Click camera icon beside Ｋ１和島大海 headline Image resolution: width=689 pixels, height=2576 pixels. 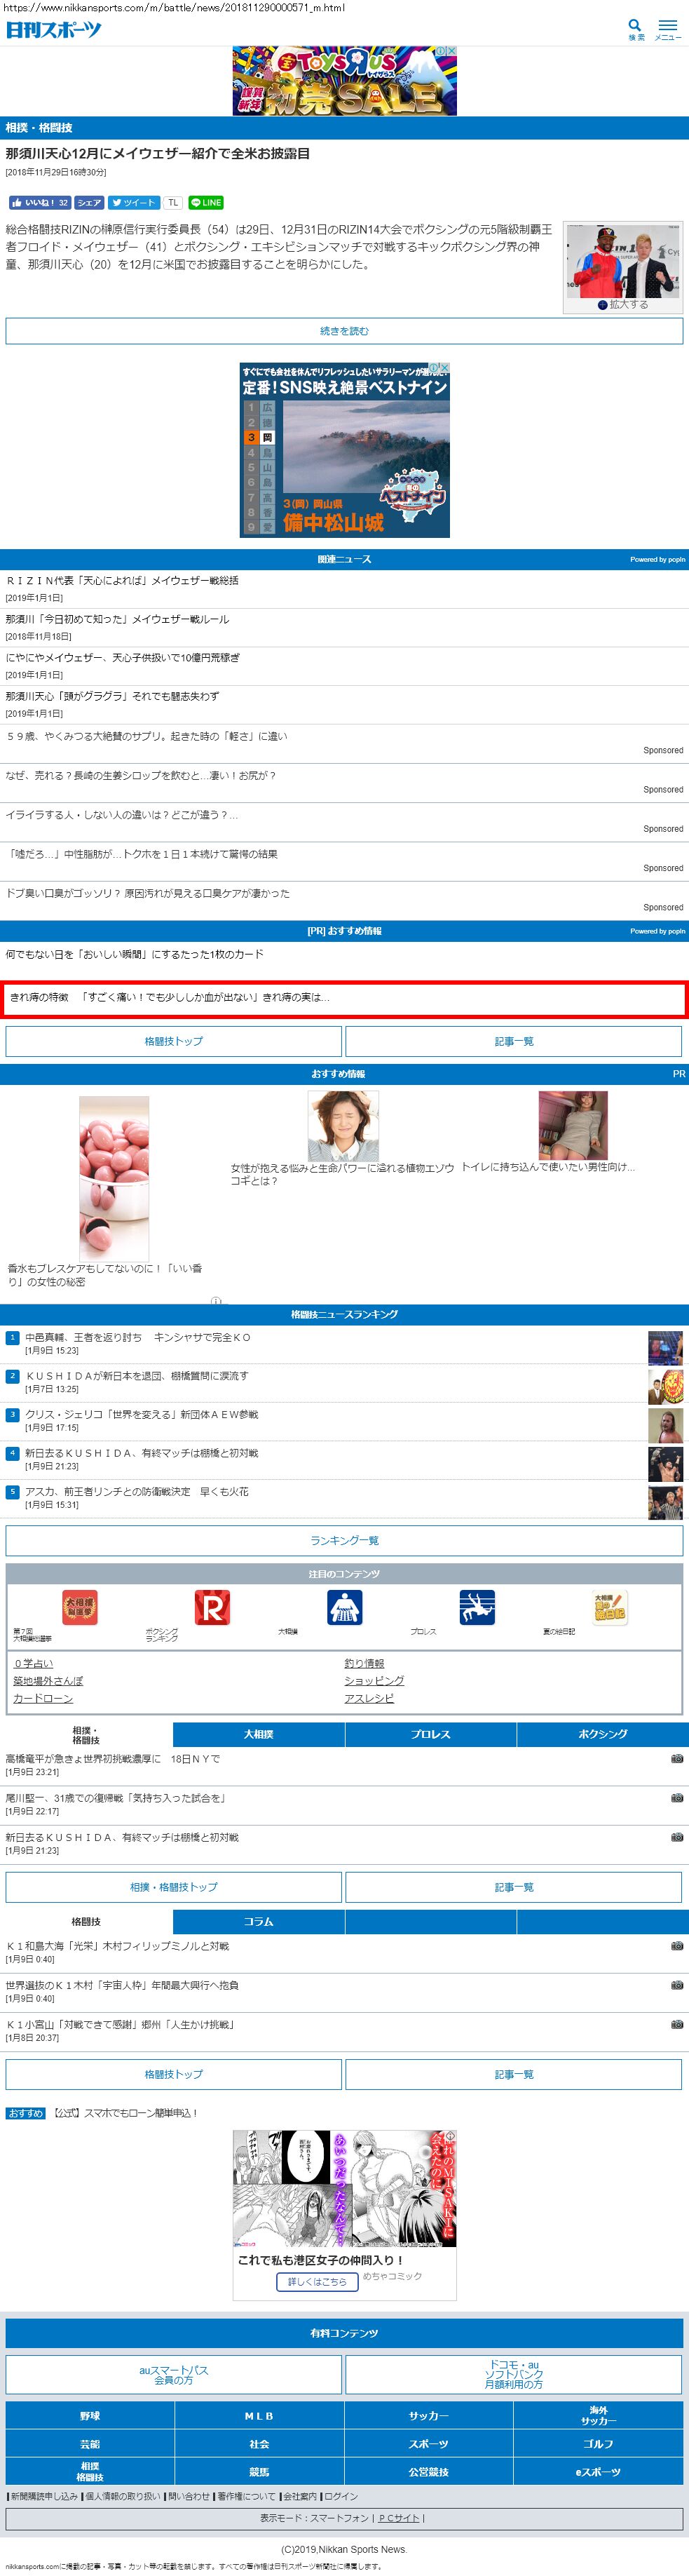tap(676, 1945)
